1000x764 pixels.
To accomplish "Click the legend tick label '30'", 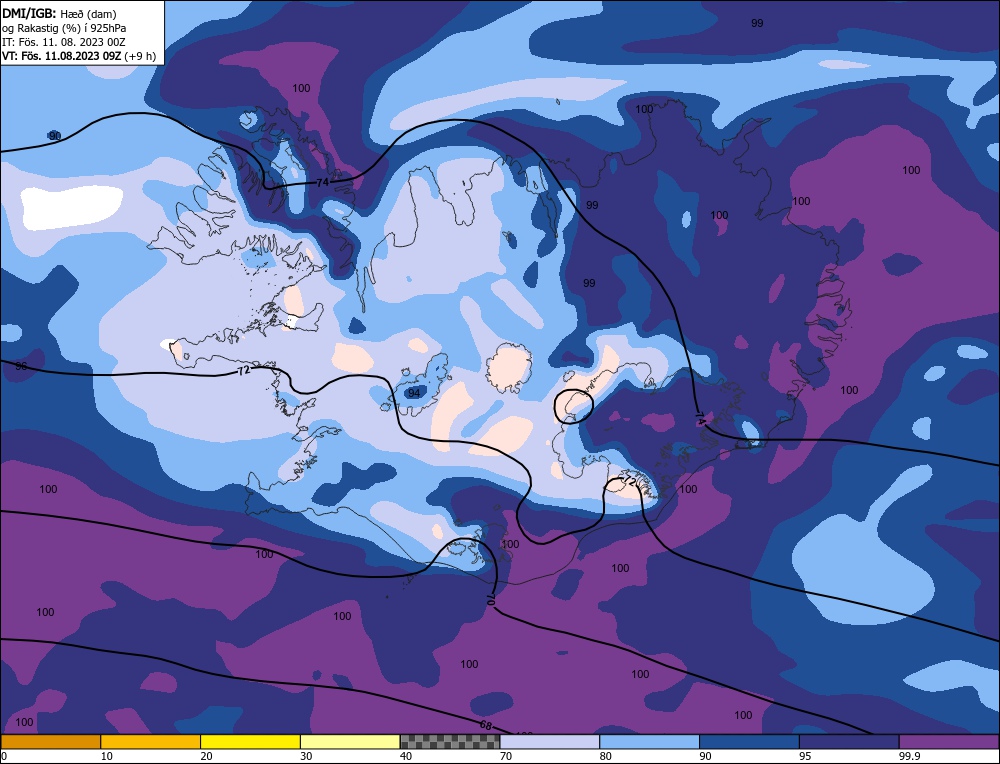I will pos(306,756).
